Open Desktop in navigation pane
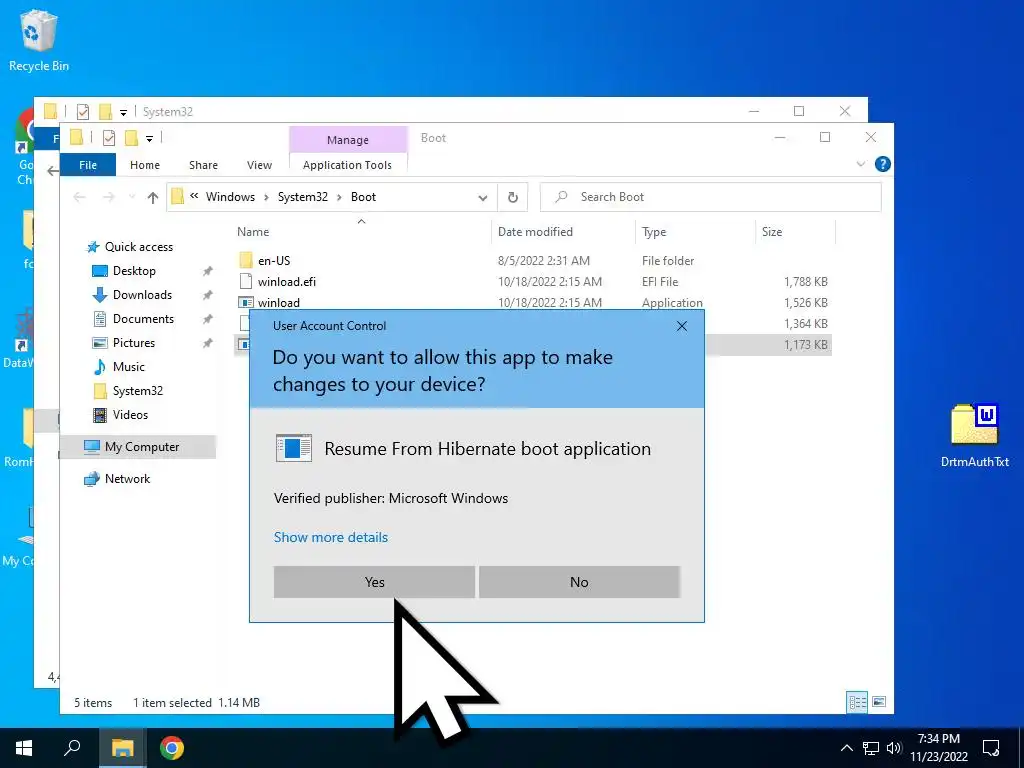Screen dimensions: 1024x768 tap(134, 271)
